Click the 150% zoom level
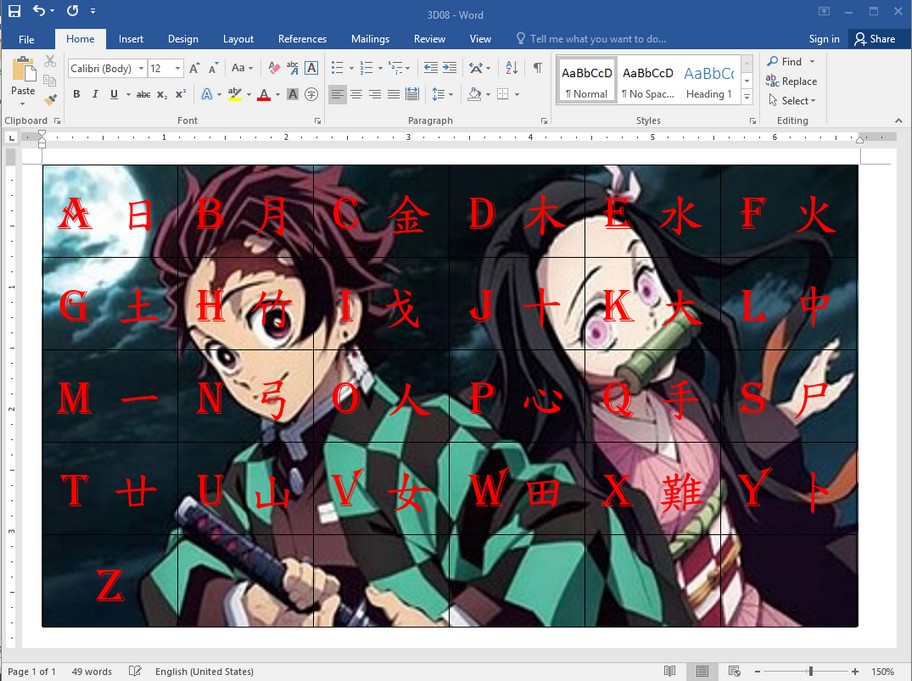The height and width of the screenshot is (681, 912). [x=882, y=671]
